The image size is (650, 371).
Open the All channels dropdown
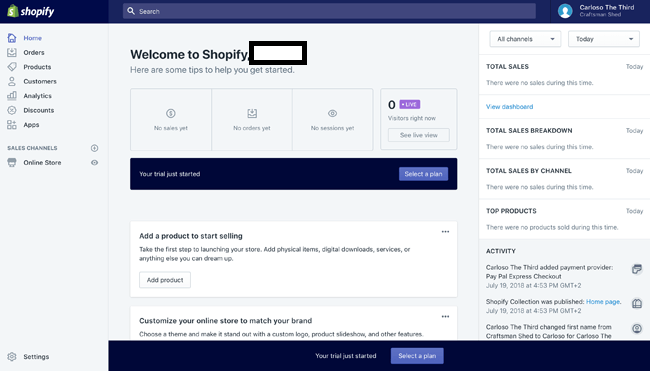click(525, 39)
